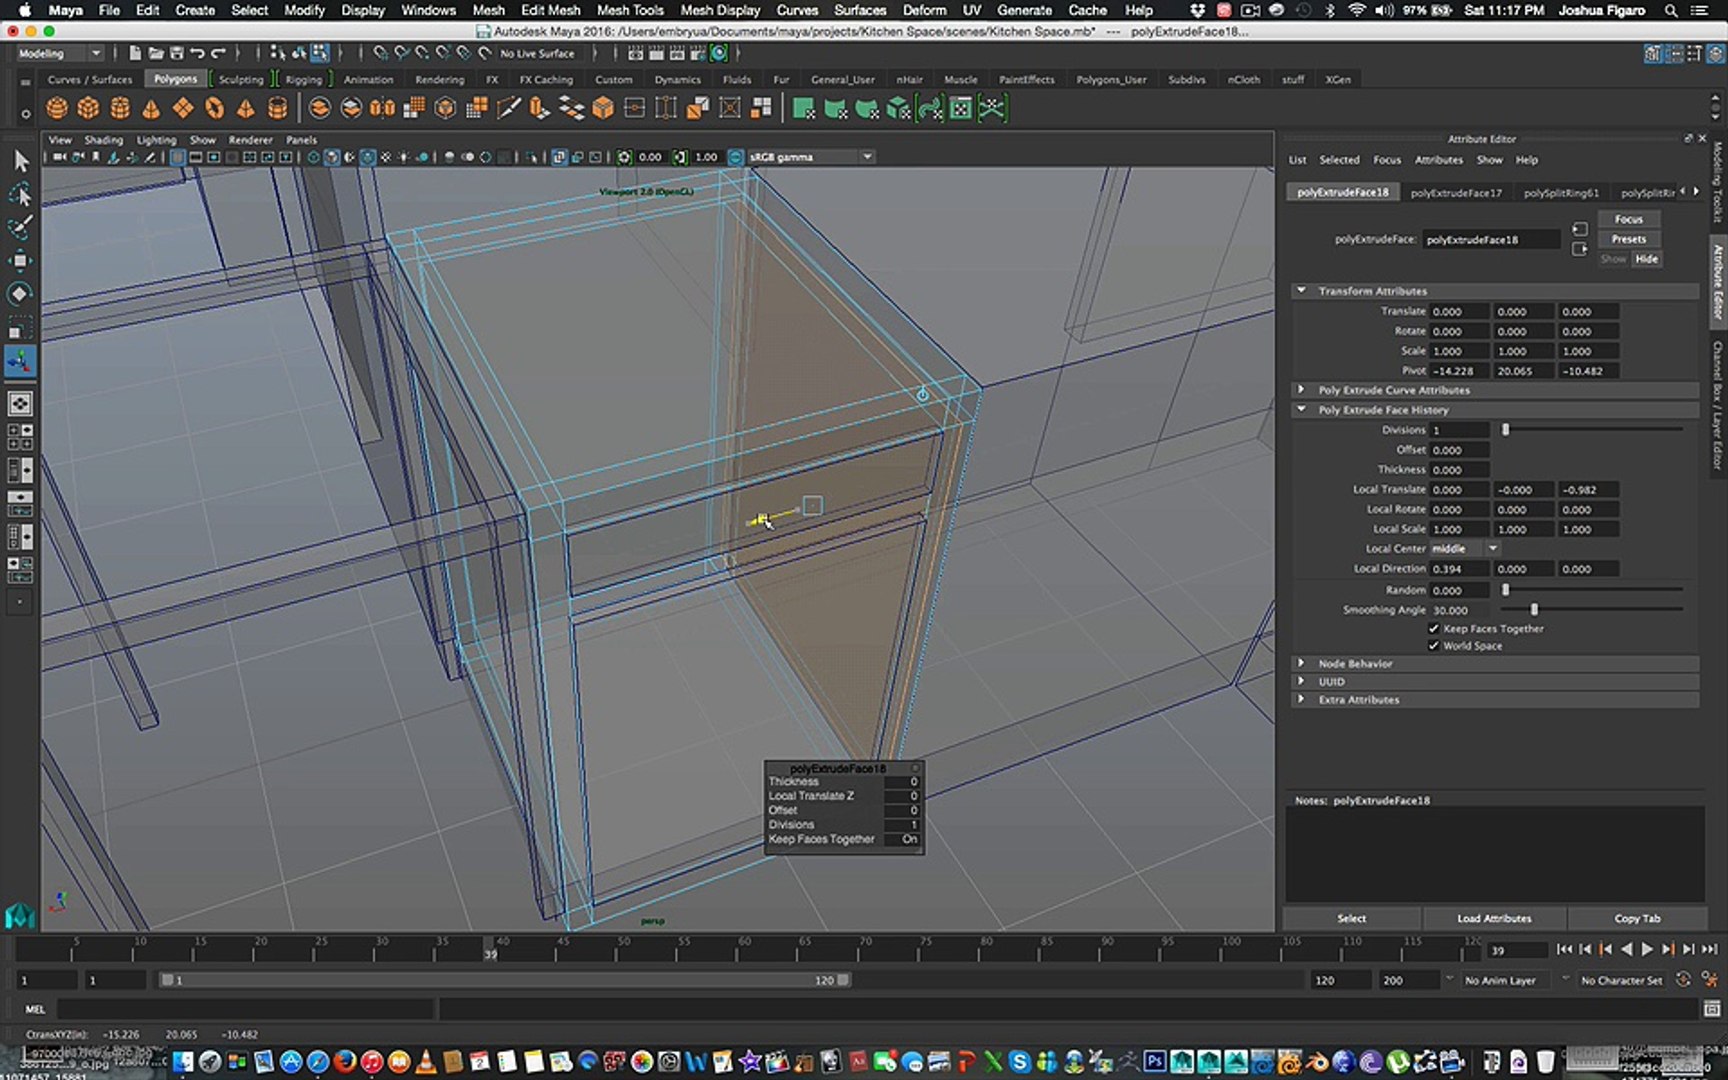Create a polygon torus from the shelf
Screen dimensions: 1728x1080
(x=214, y=108)
